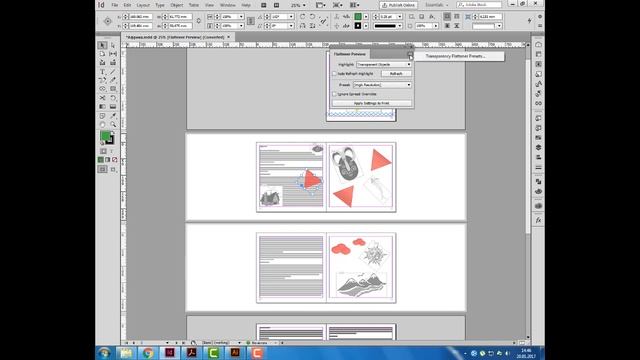
Task: Select the Page tool
Action: (x=102, y=54)
